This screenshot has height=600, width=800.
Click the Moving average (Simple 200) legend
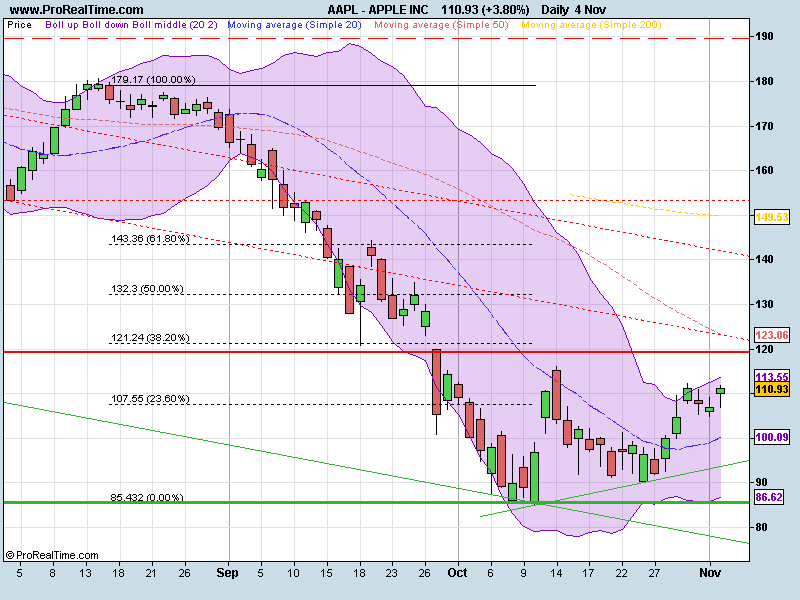591,24
